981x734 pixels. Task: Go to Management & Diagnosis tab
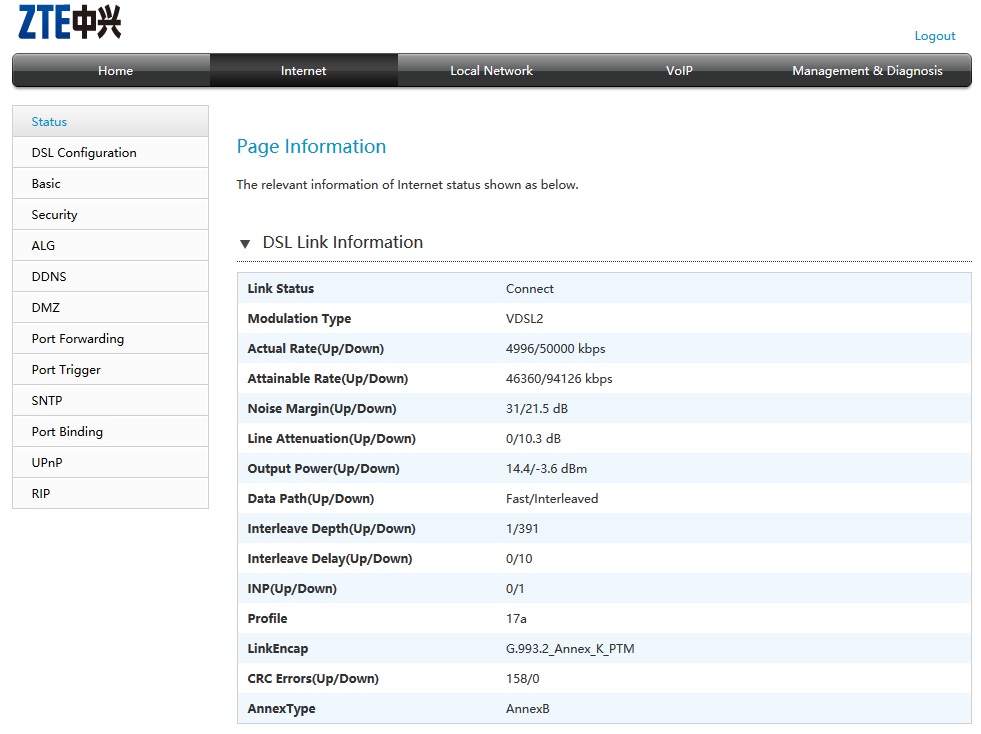(866, 71)
